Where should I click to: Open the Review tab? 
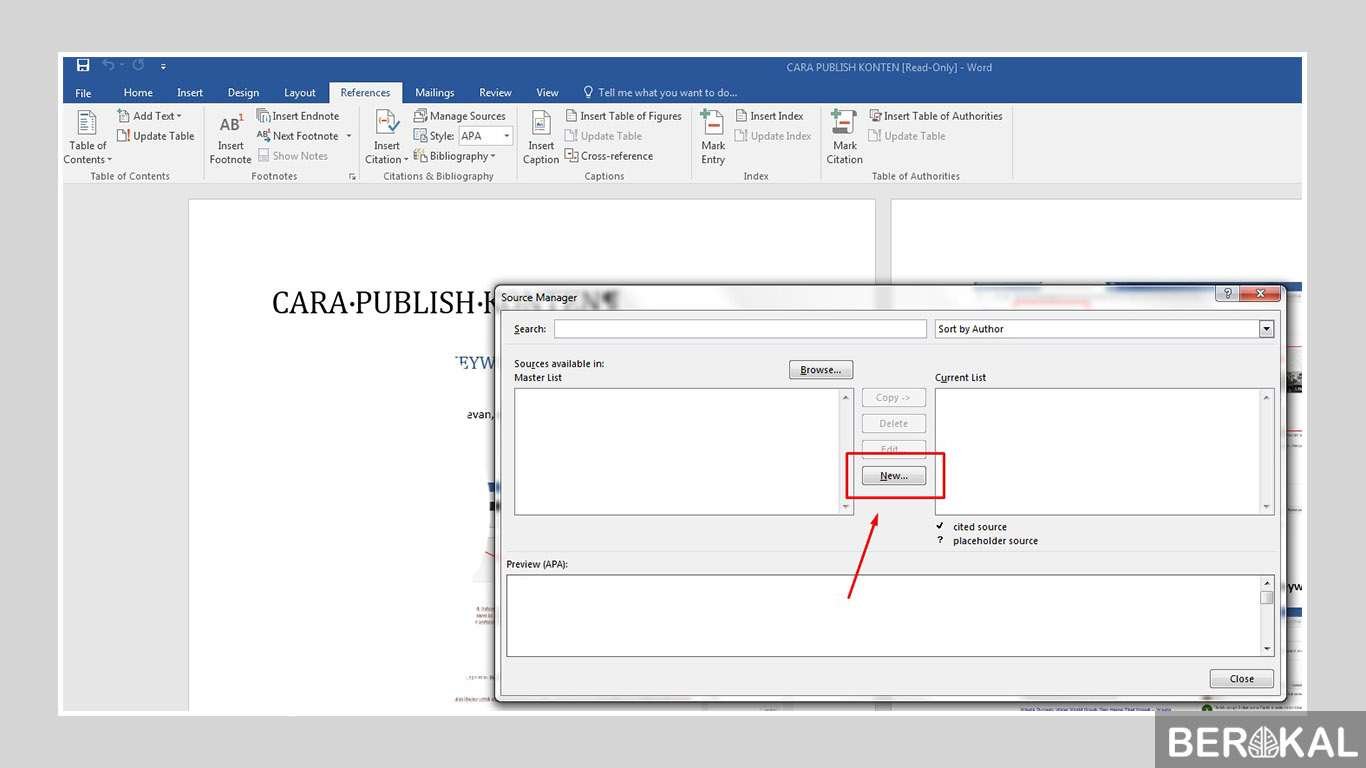(x=495, y=93)
